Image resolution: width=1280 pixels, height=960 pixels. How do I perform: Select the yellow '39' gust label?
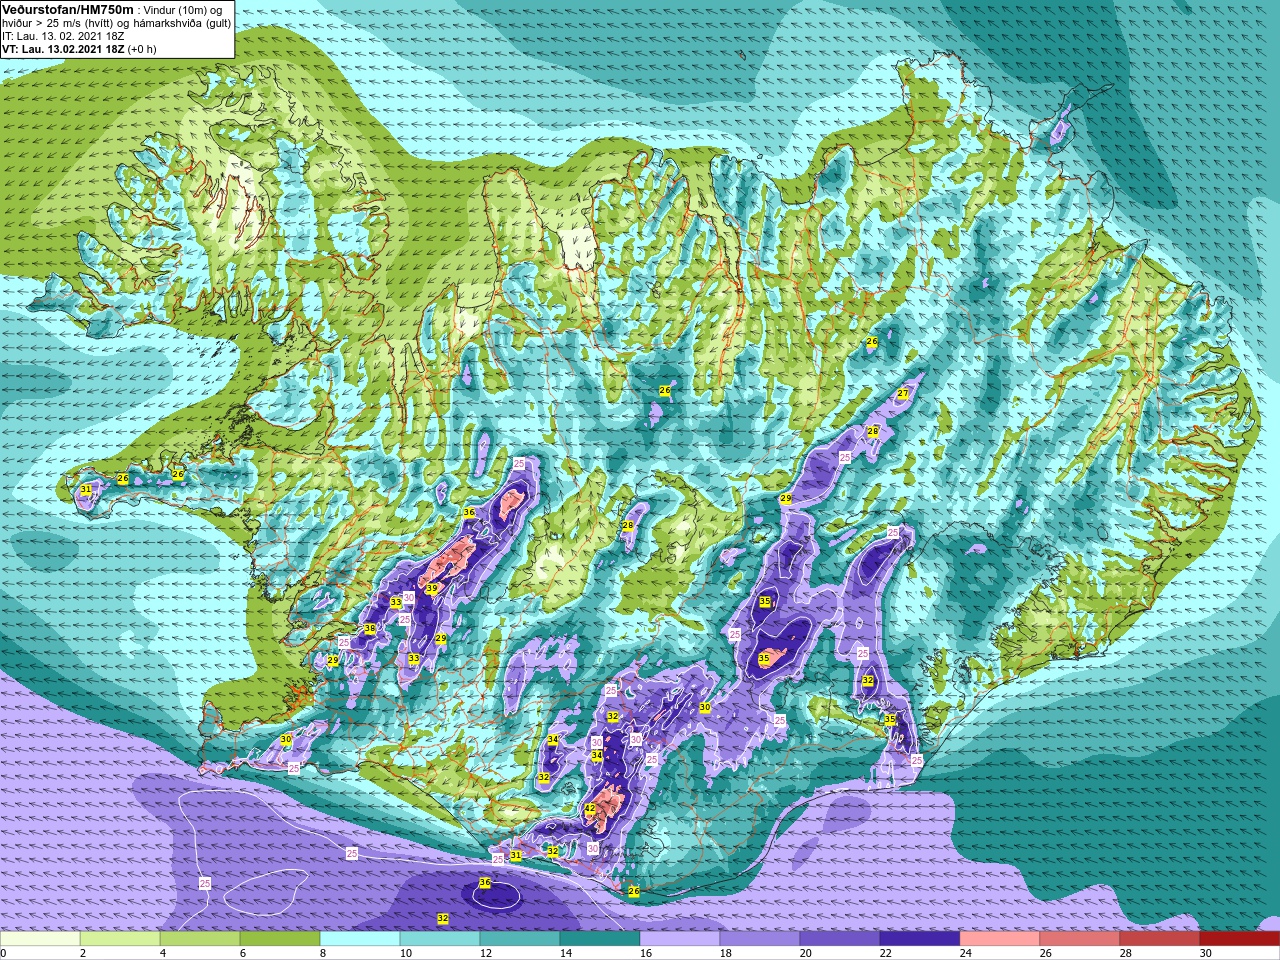(431, 589)
